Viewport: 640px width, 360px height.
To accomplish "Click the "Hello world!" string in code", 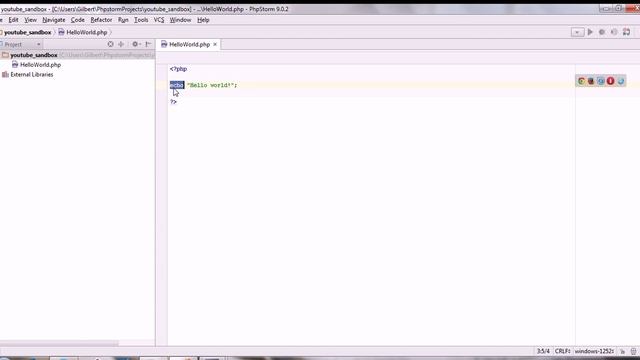I will tap(210, 85).
